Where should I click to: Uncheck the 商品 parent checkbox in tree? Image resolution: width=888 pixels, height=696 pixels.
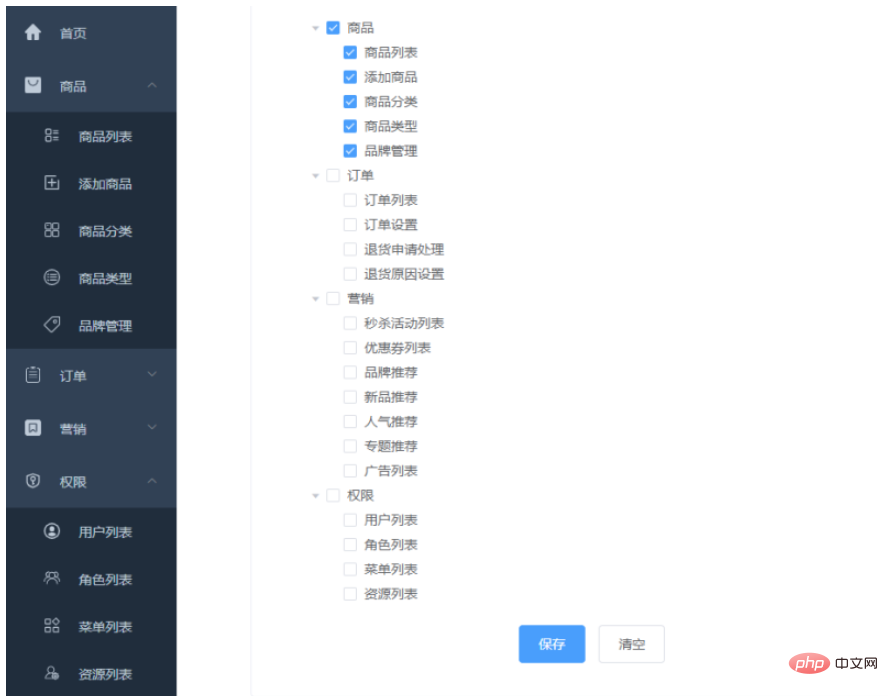333,28
